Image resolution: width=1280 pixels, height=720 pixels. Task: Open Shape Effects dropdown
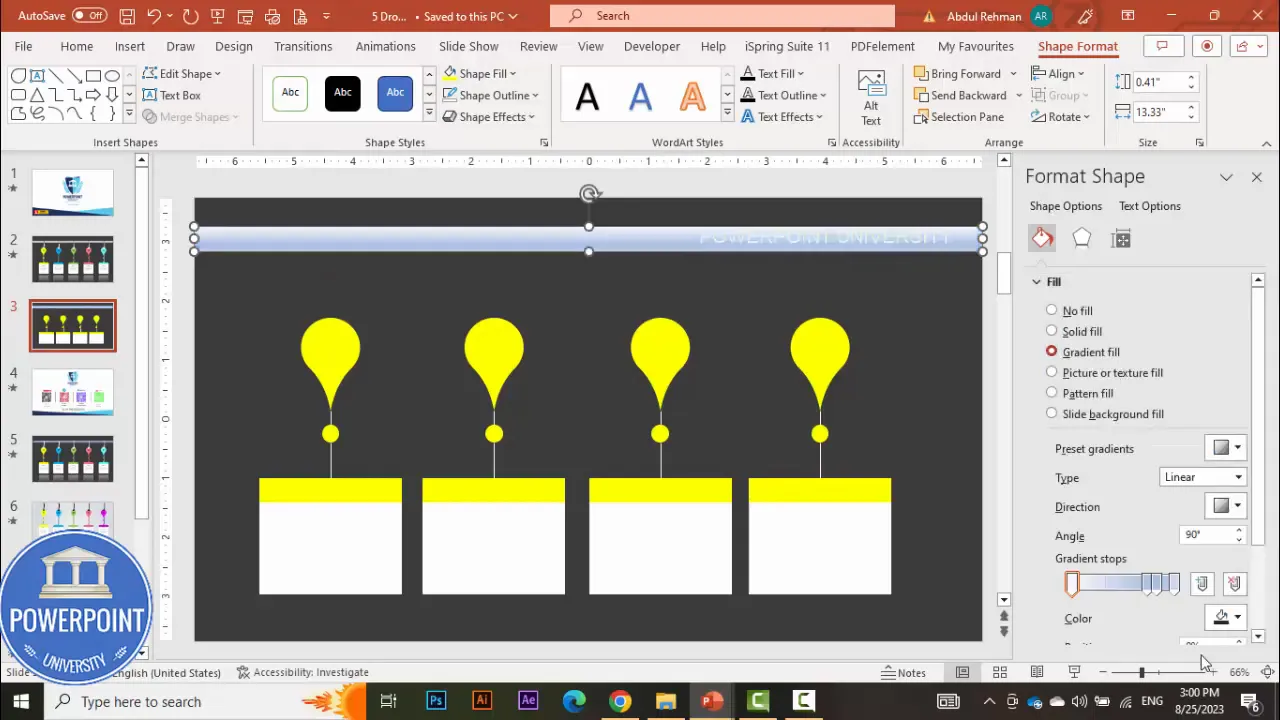click(x=488, y=117)
